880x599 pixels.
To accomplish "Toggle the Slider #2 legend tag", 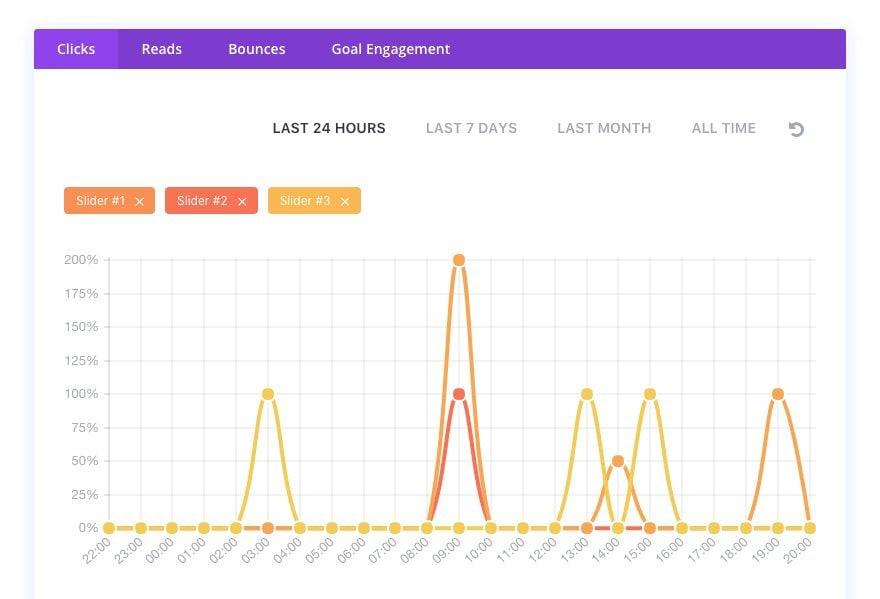I will coord(201,201).
